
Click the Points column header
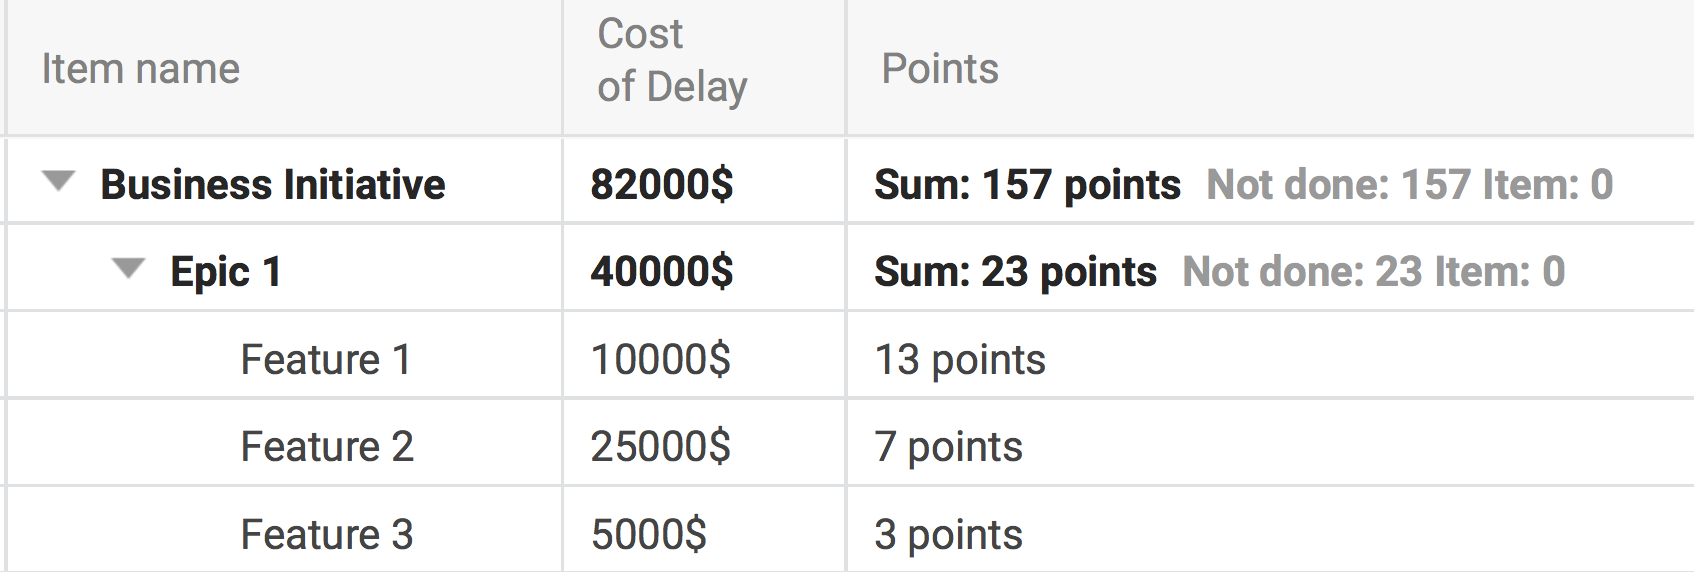coord(939,69)
